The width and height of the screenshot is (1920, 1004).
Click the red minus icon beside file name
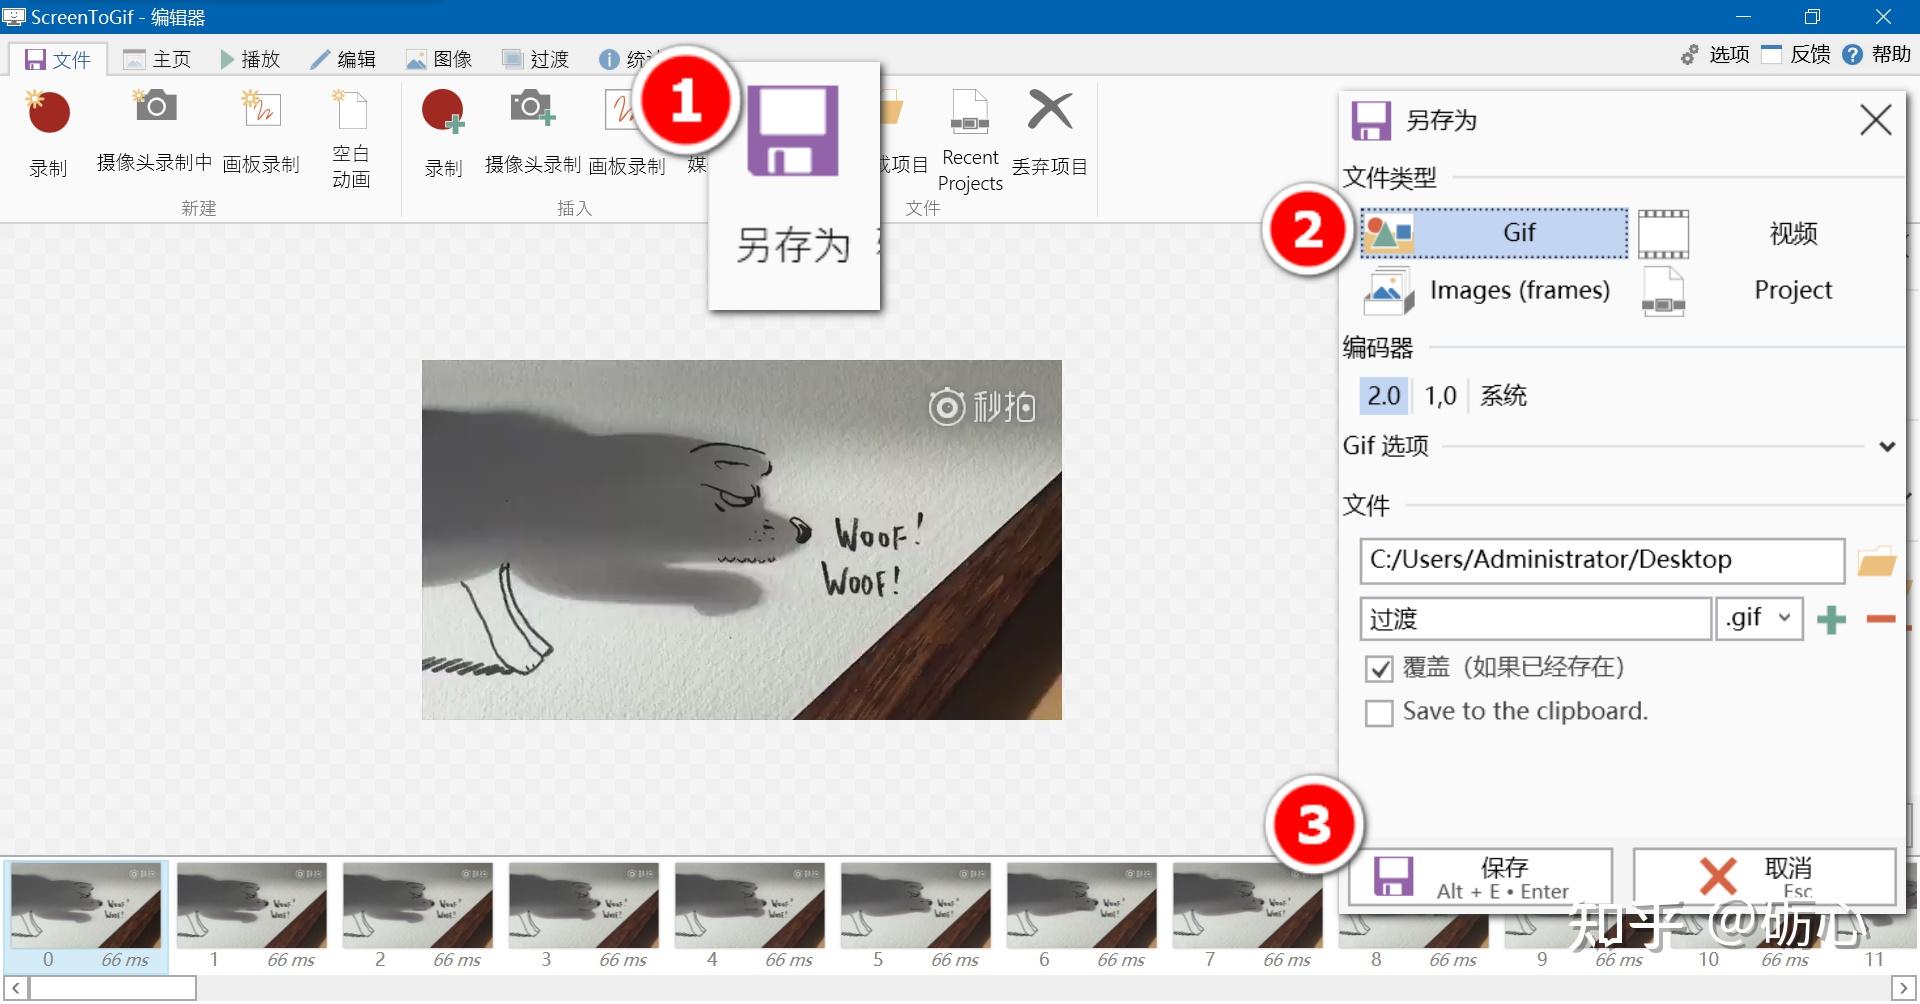[x=1881, y=620]
